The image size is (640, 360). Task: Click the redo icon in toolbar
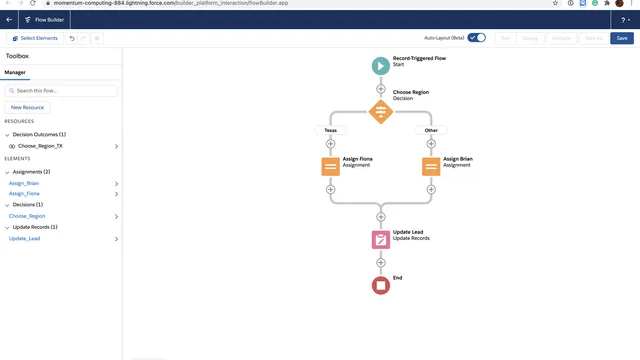point(83,38)
